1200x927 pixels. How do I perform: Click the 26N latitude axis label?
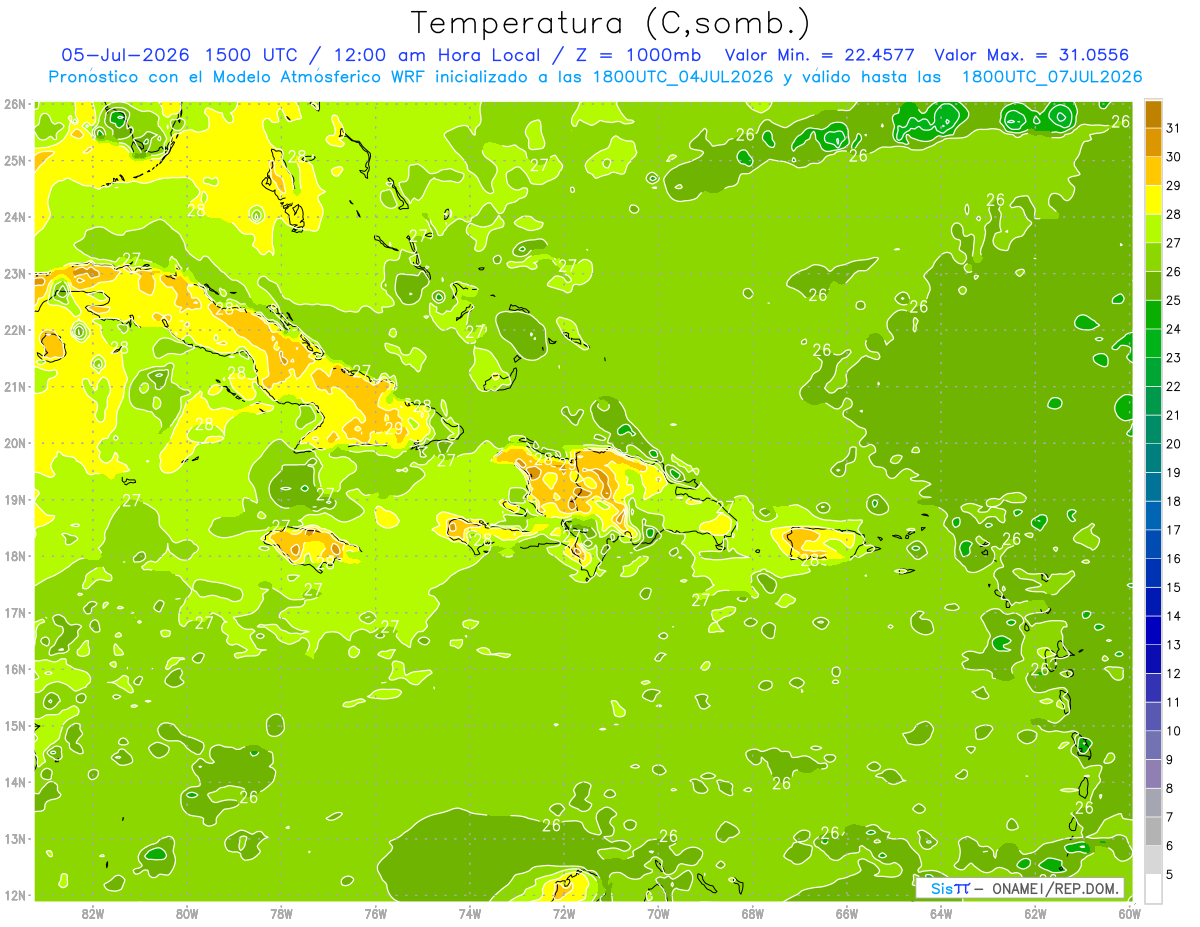click(x=15, y=103)
